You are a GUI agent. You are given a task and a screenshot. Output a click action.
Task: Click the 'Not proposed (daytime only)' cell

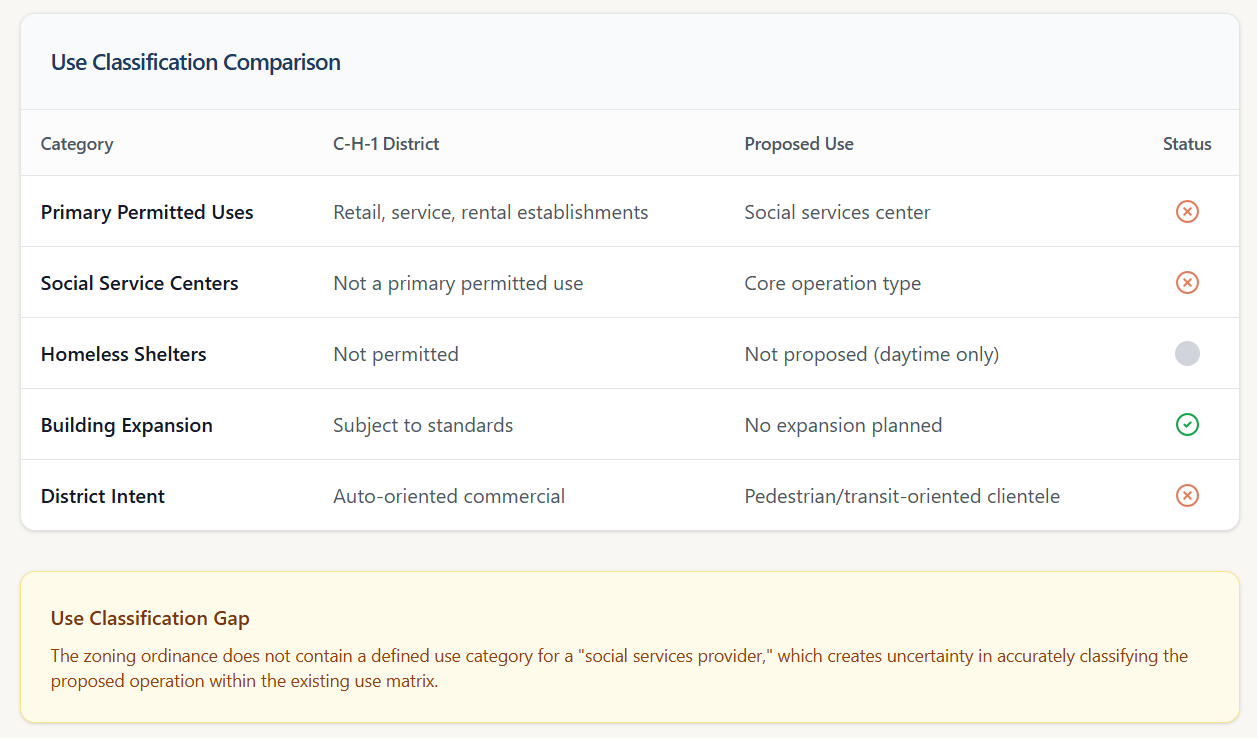[x=871, y=354]
